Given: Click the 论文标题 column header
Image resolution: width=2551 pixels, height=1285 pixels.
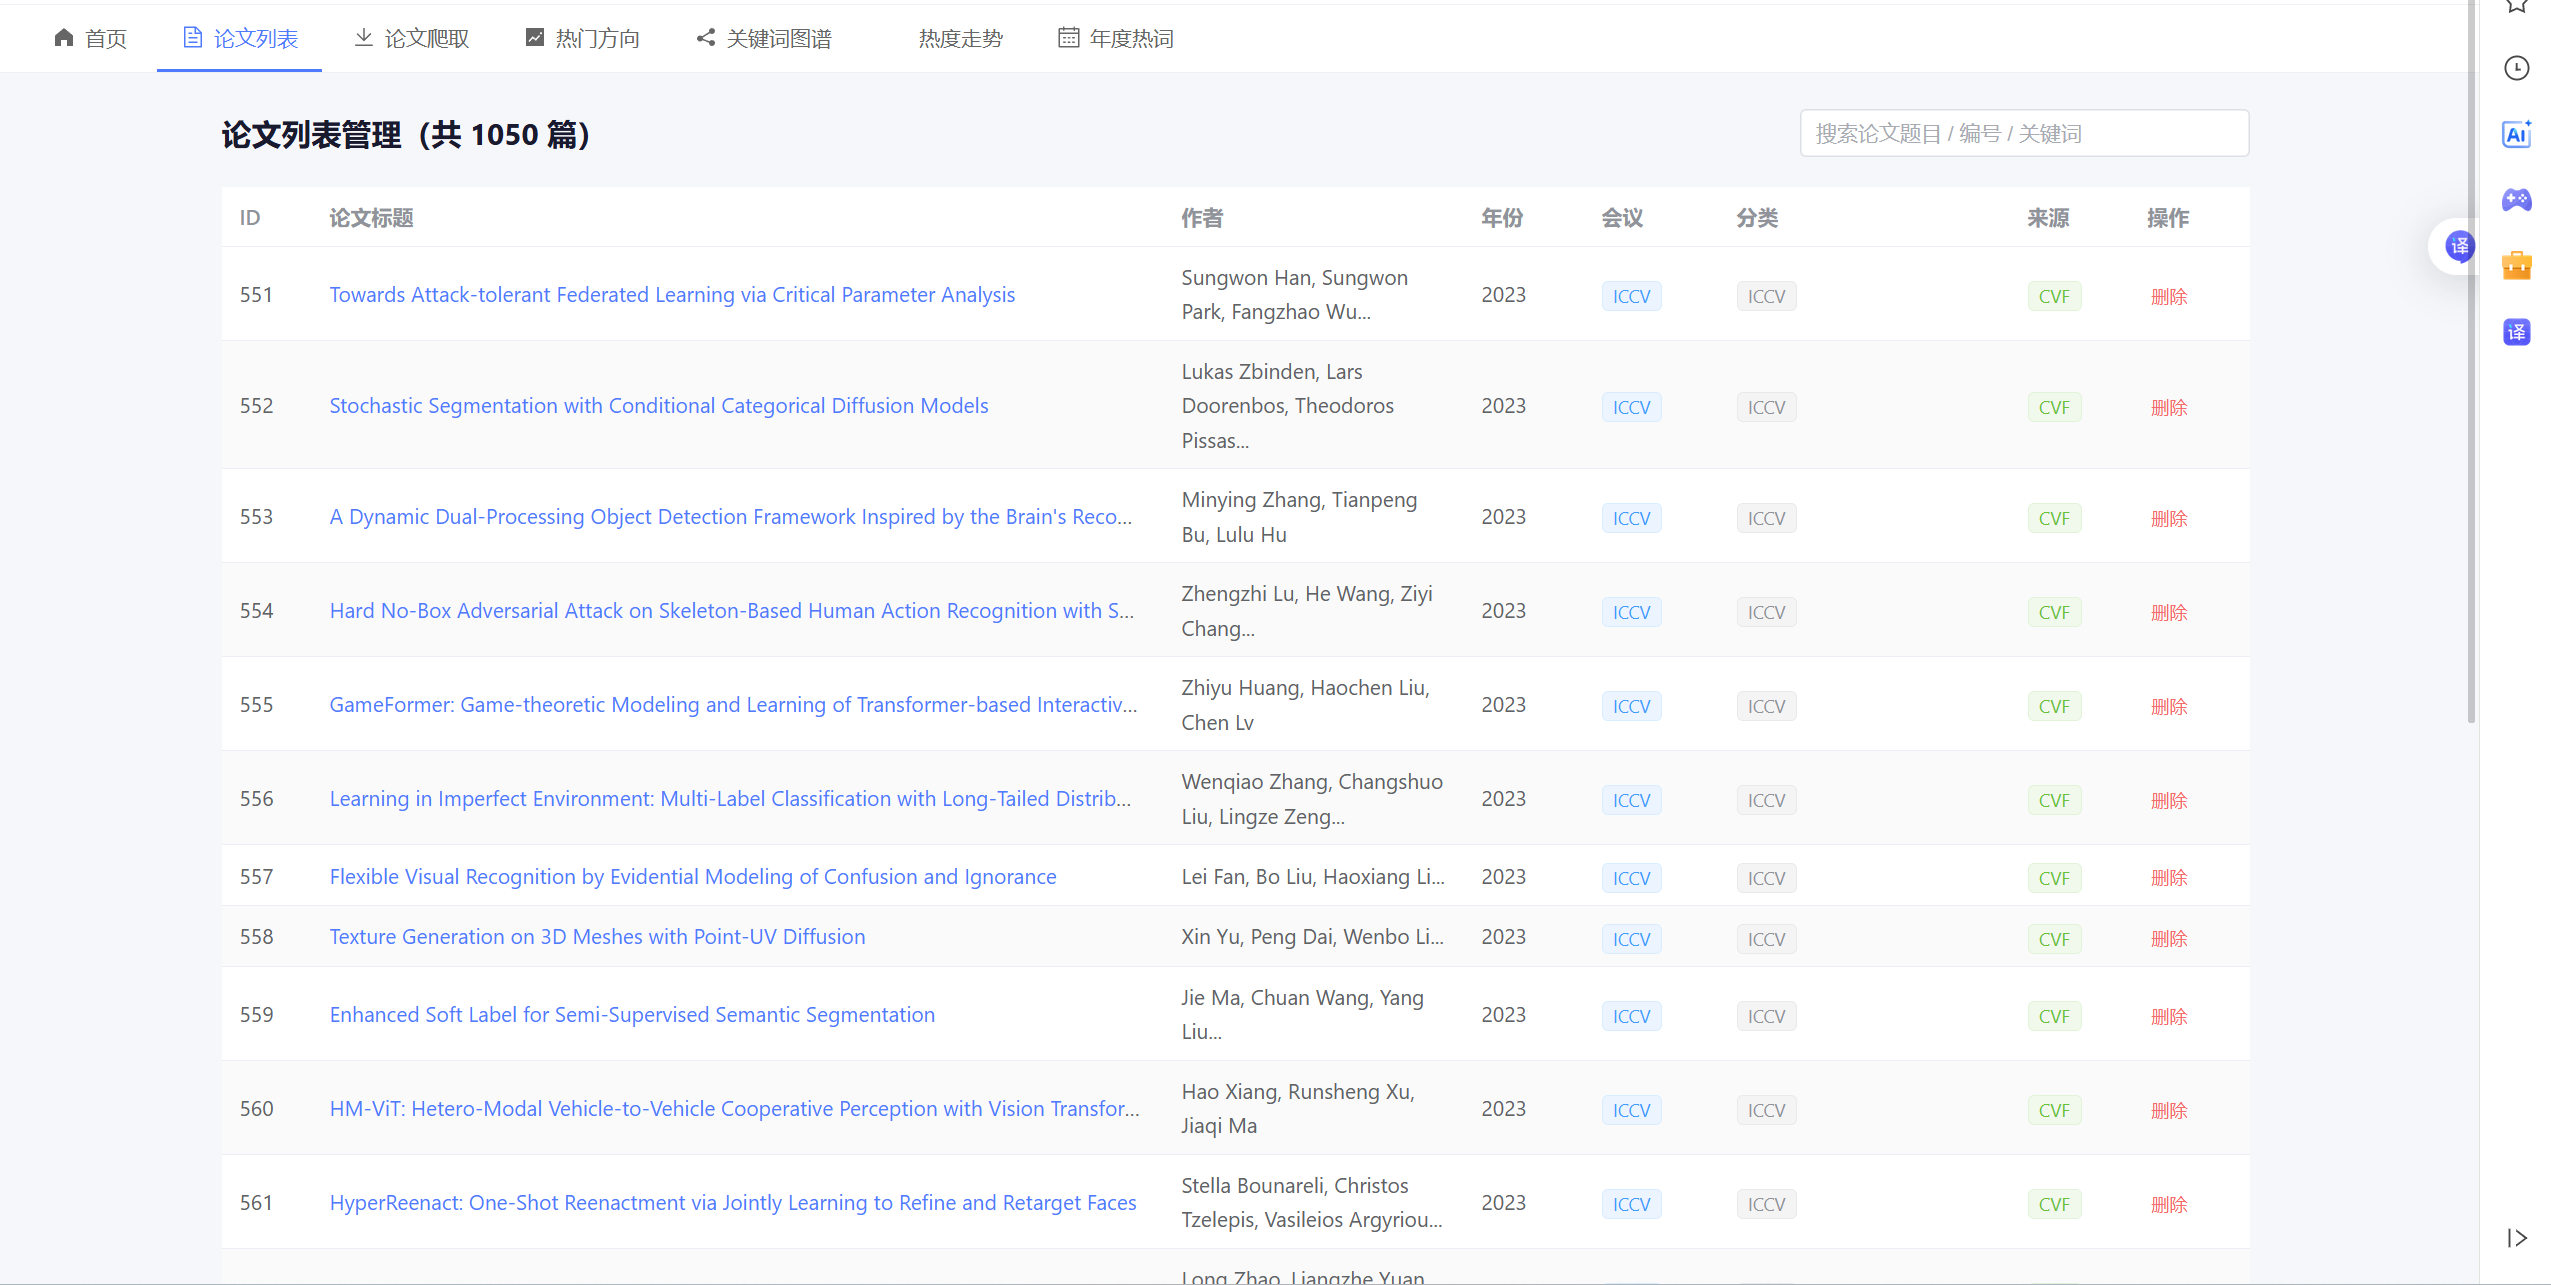Looking at the screenshot, I should tap(371, 218).
